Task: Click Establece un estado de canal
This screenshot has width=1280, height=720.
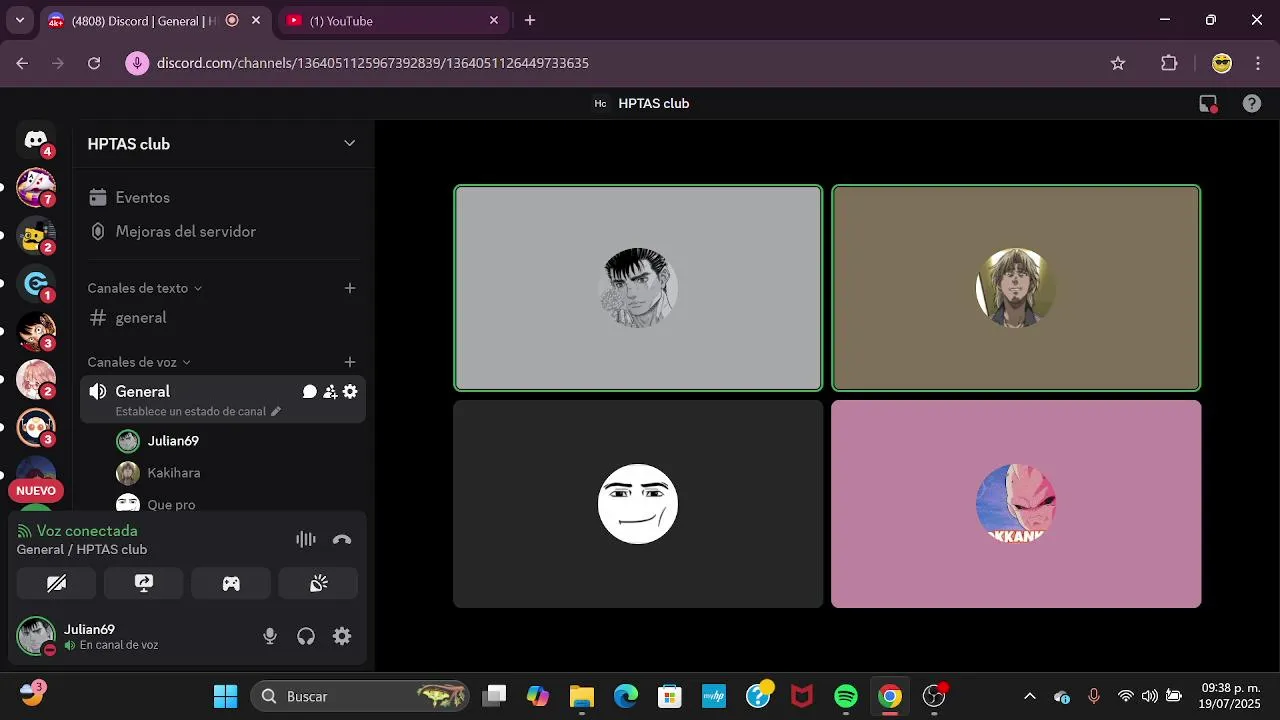Action: [198, 411]
